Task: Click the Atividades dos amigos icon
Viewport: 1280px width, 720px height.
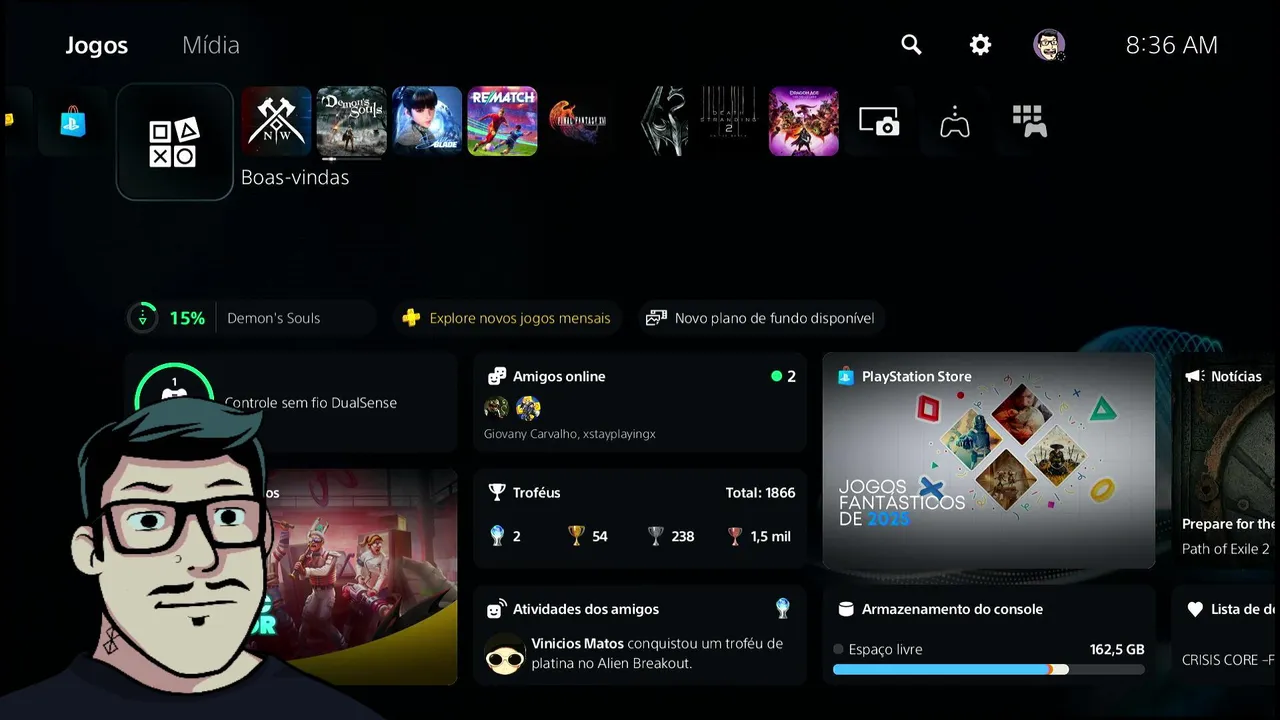Action: point(496,609)
